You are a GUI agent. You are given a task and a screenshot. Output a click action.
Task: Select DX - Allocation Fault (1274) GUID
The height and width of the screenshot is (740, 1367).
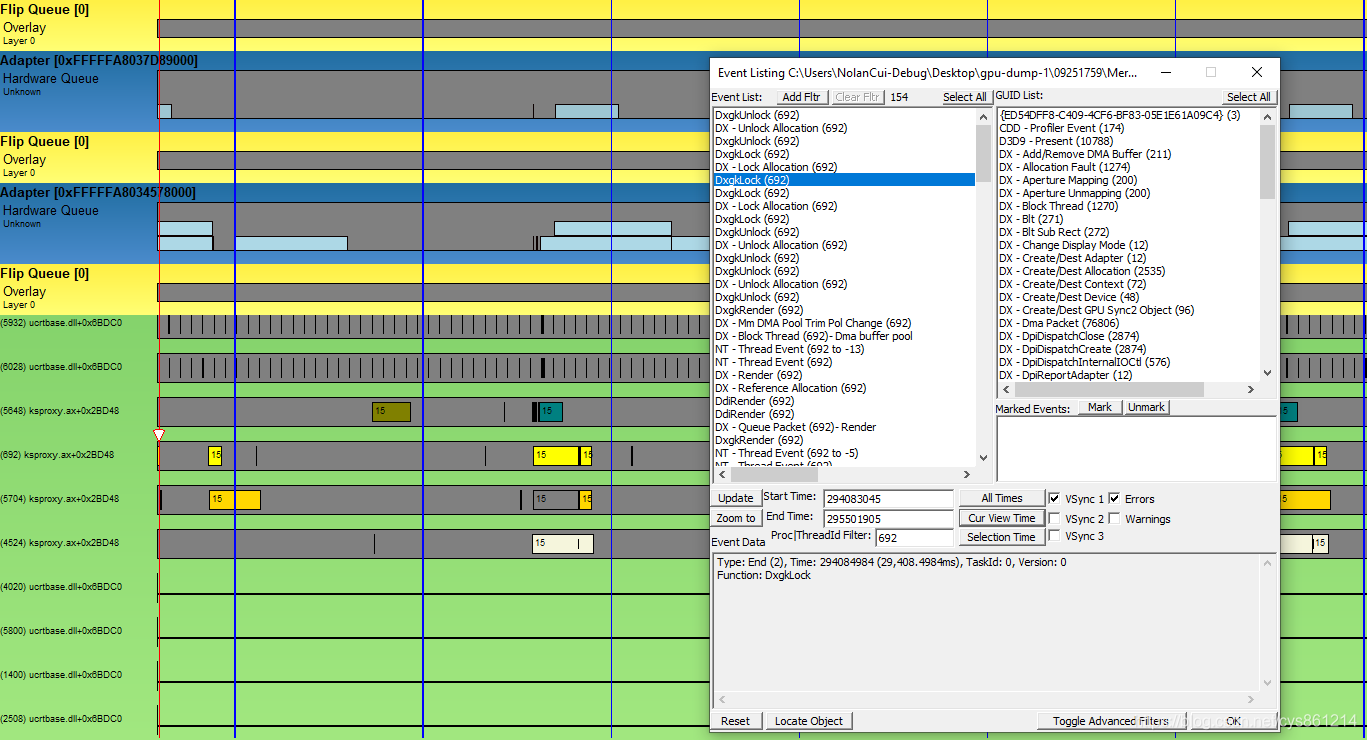1065,167
